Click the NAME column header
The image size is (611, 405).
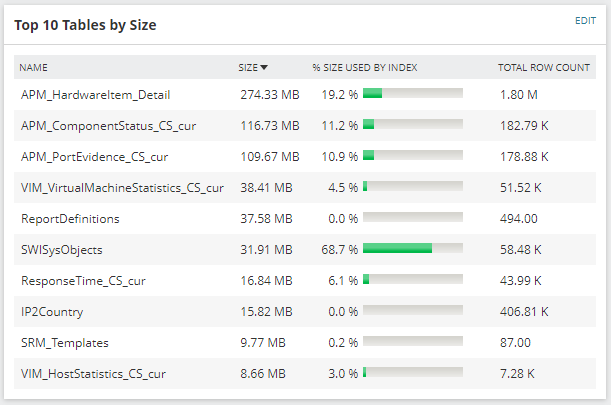[34, 68]
